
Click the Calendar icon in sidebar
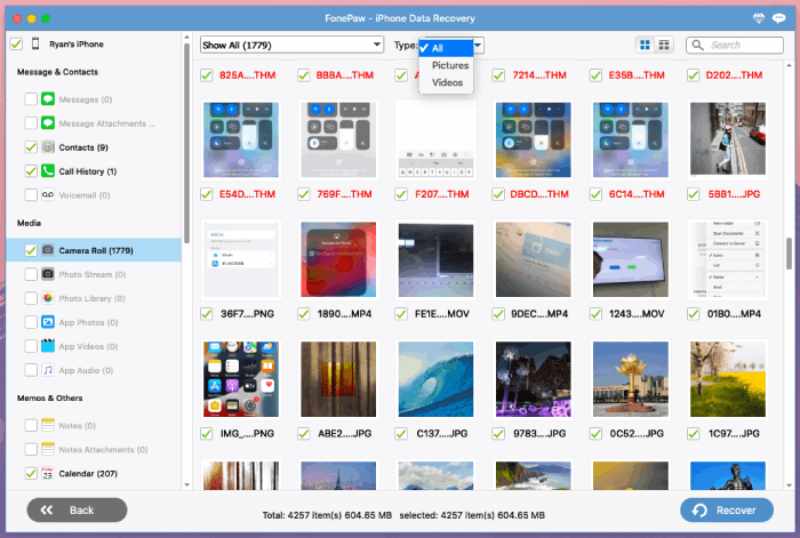coord(48,473)
